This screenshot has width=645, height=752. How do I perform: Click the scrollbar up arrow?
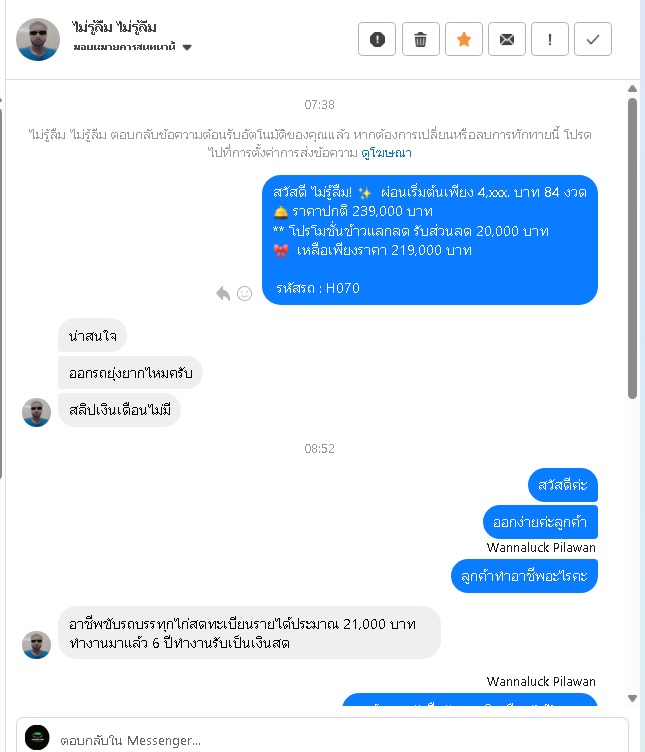[x=633, y=89]
